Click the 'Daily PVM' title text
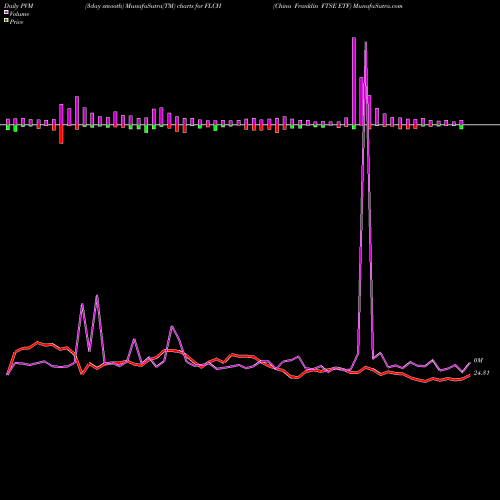The height and width of the screenshot is (500, 500). pos(19,6)
